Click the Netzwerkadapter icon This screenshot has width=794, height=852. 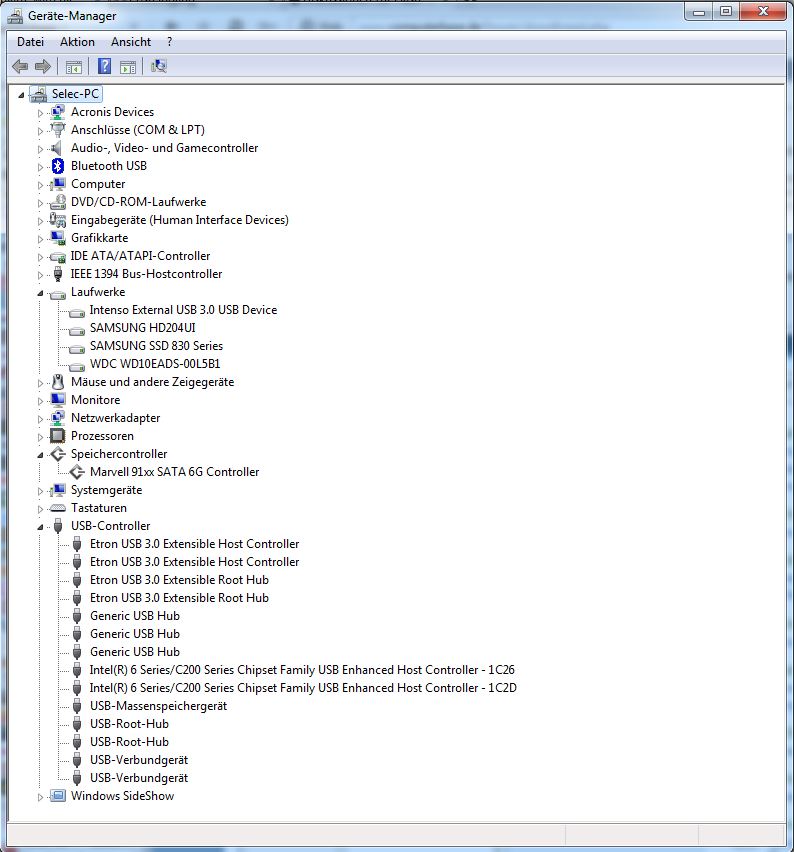click(58, 418)
